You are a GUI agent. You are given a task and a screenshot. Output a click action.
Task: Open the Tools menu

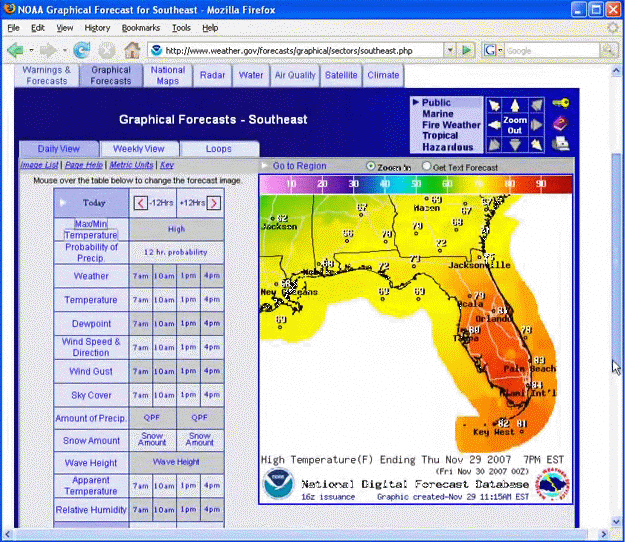point(181,28)
